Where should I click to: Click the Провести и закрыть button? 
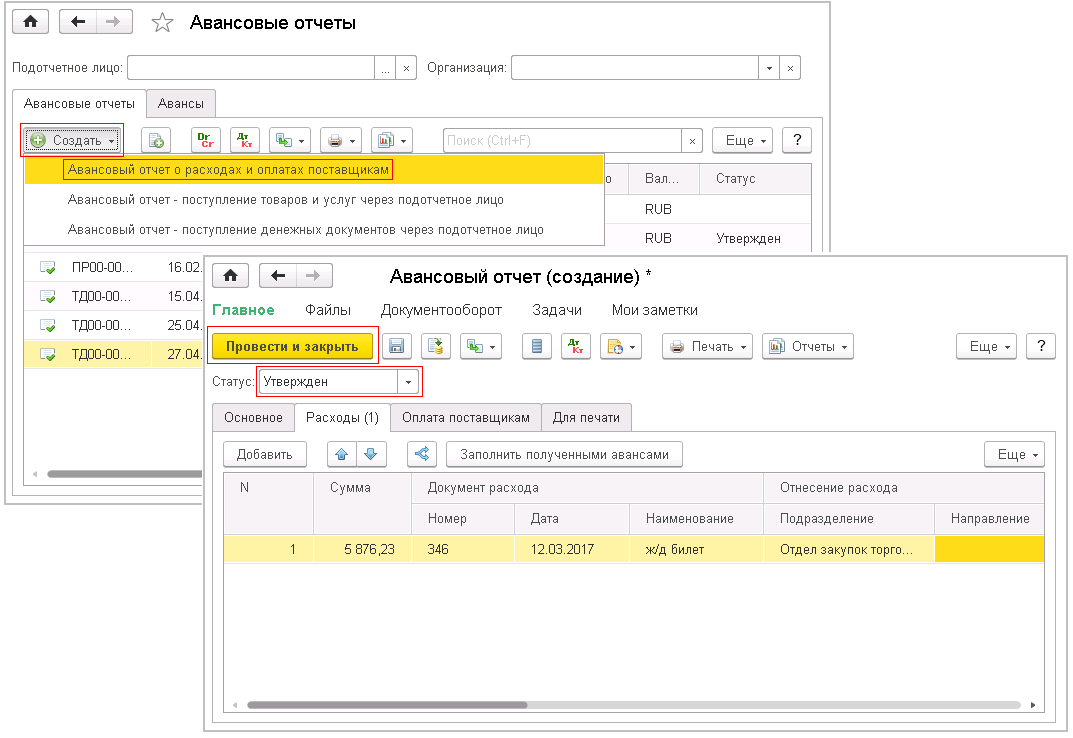[x=292, y=346]
